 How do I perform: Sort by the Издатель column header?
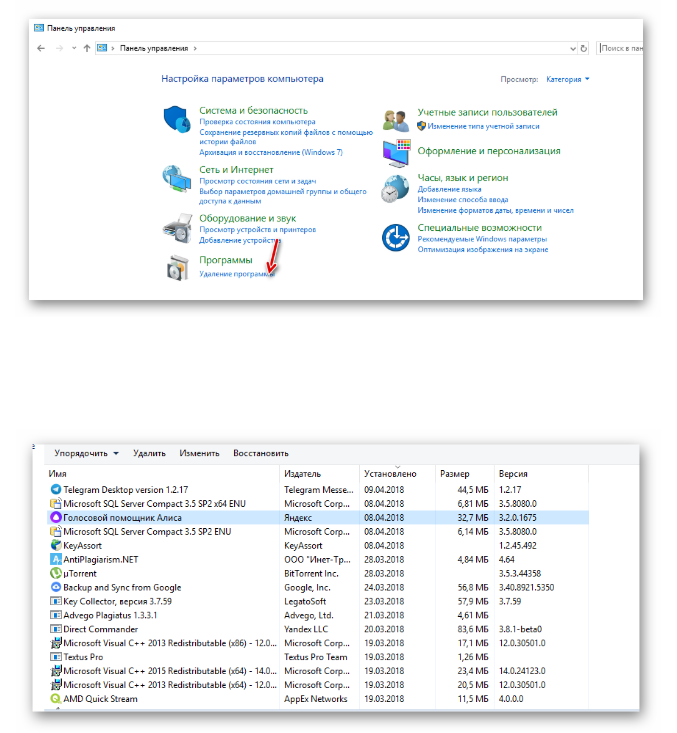[x=320, y=474]
